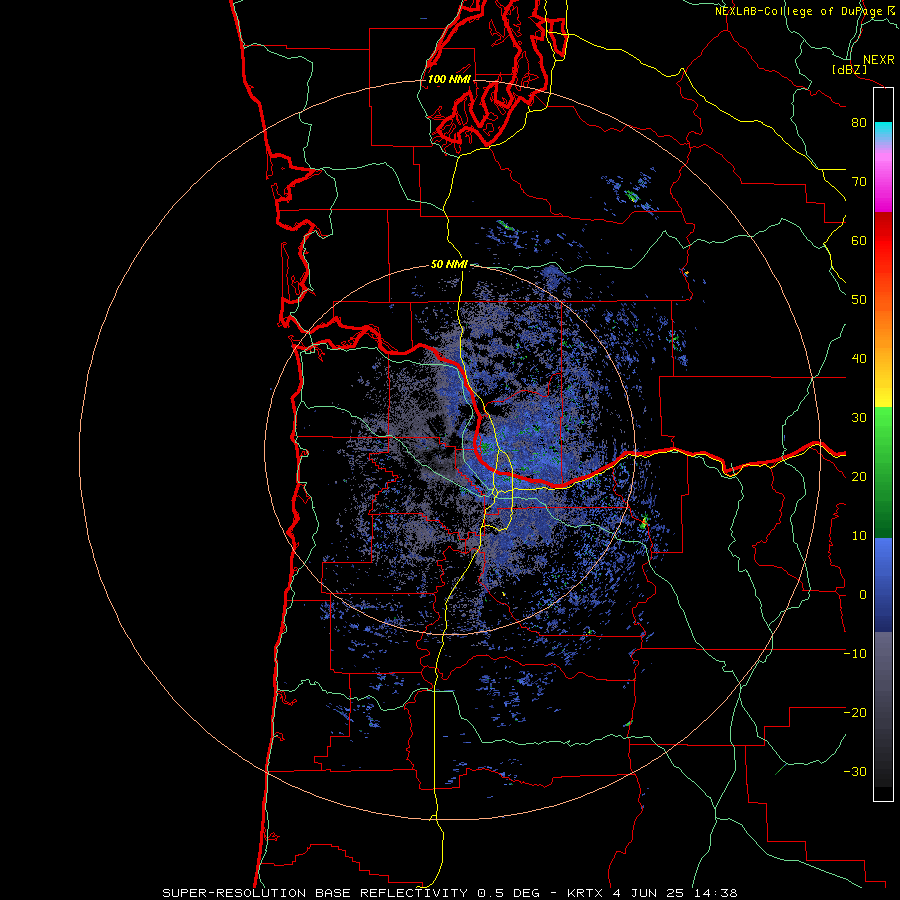Click the KRTX station identifier in the caption
This screenshot has height=900, width=900.
[587, 893]
